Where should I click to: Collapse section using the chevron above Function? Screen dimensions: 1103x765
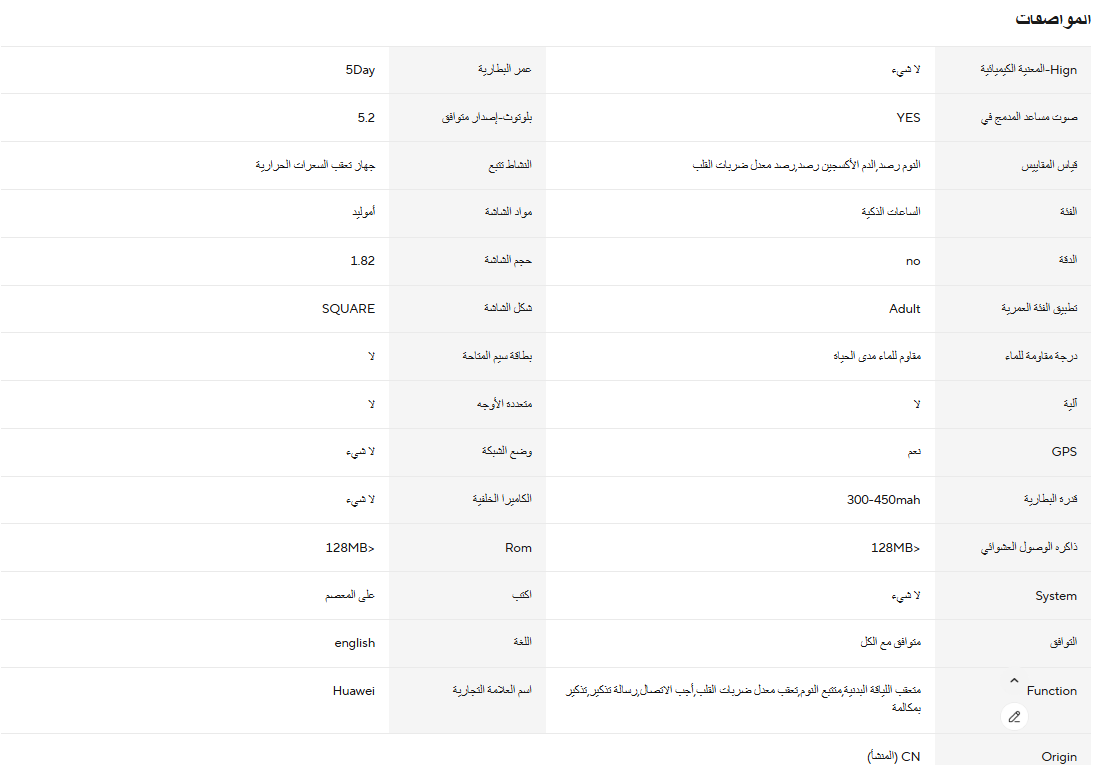(1014, 680)
